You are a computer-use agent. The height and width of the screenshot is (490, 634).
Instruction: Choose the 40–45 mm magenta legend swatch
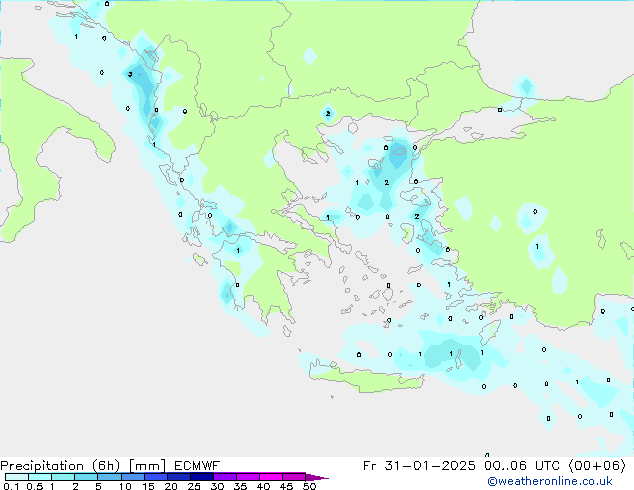(271, 477)
